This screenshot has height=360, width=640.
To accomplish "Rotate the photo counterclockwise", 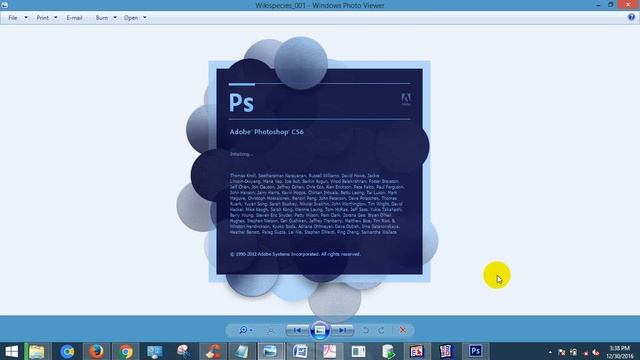I will [x=366, y=330].
